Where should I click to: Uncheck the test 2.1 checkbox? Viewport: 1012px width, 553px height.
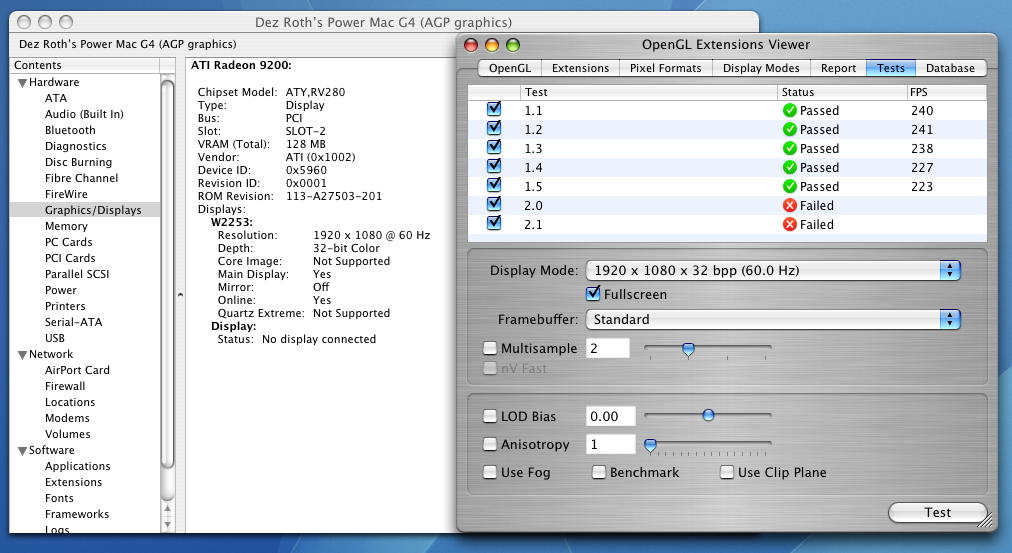click(494, 223)
